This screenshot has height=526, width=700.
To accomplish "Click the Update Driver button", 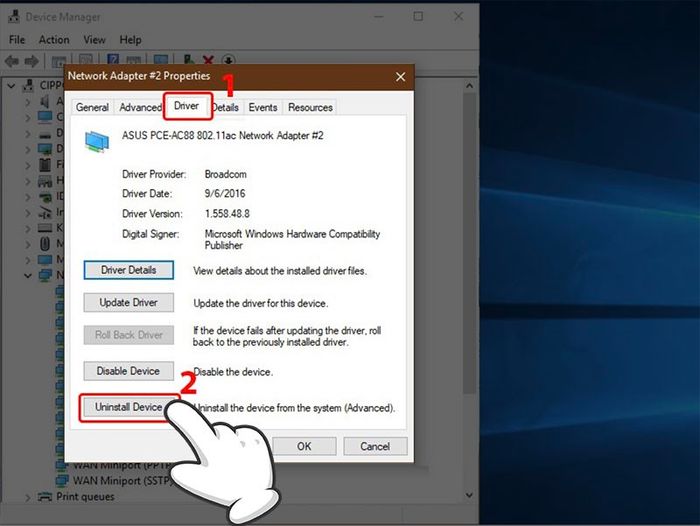I will coord(129,302).
